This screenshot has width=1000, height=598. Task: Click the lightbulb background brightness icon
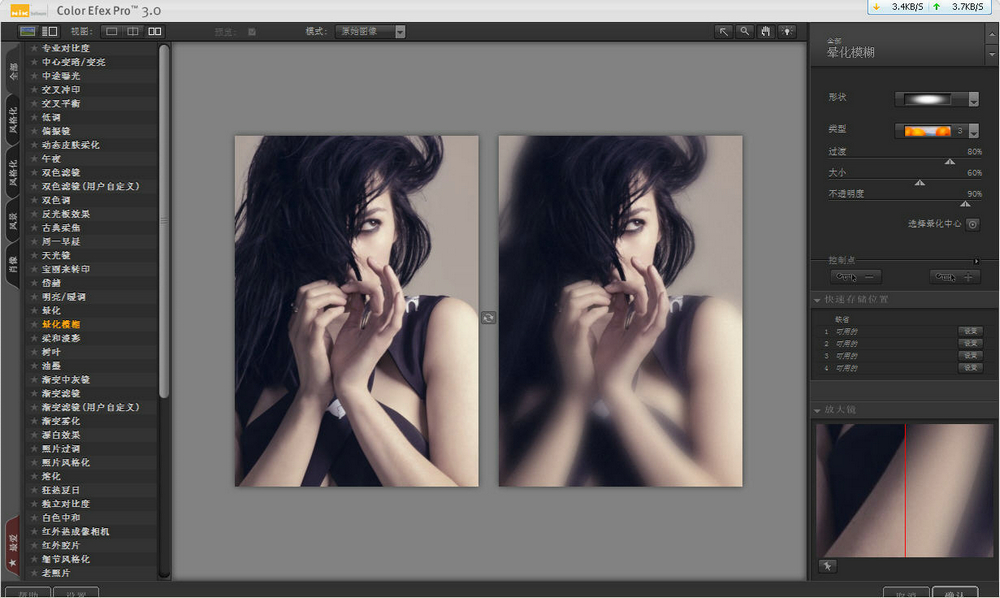pos(787,32)
